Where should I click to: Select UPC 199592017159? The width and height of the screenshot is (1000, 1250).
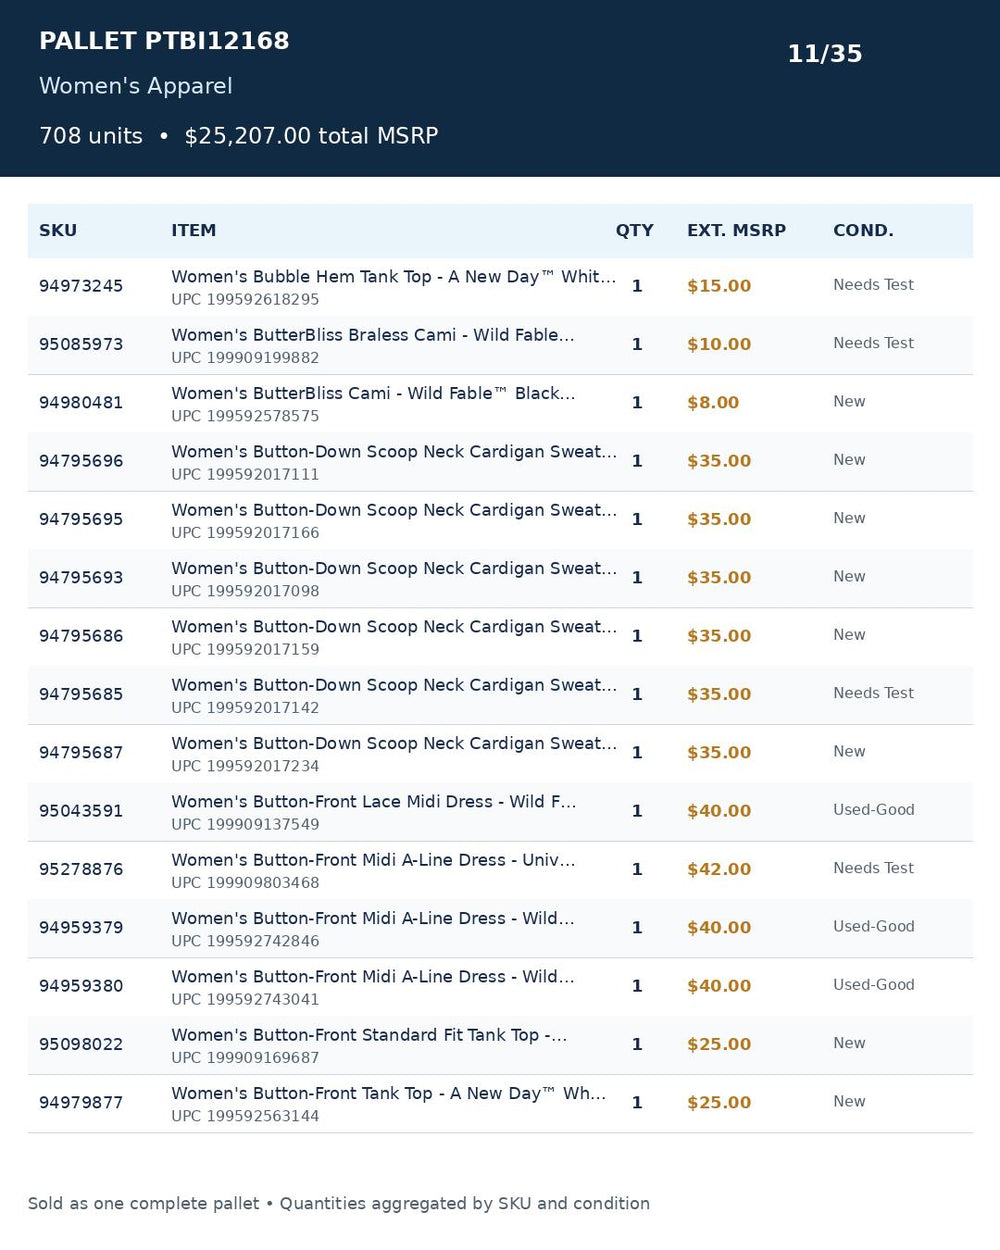[245, 650]
